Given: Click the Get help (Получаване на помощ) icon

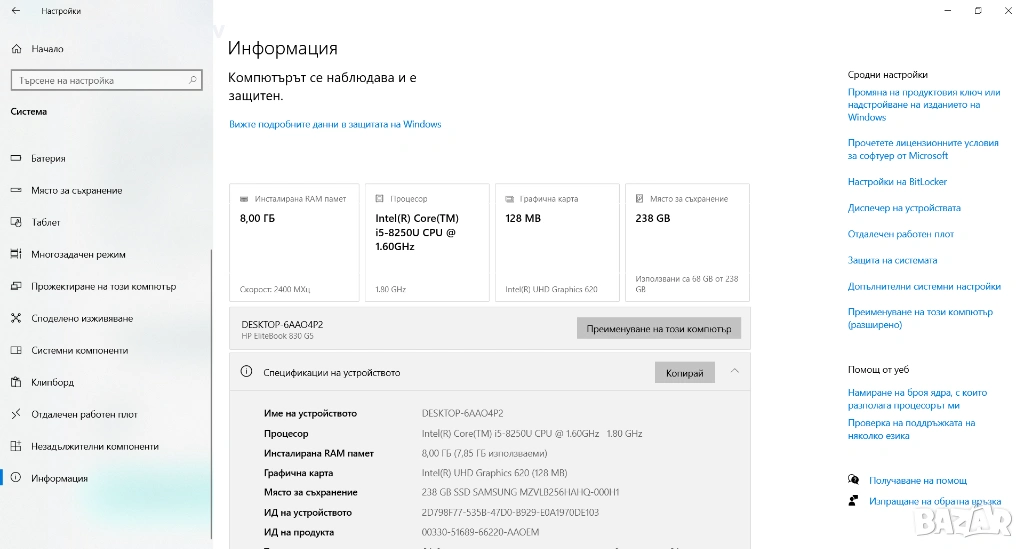Looking at the screenshot, I should 853,480.
